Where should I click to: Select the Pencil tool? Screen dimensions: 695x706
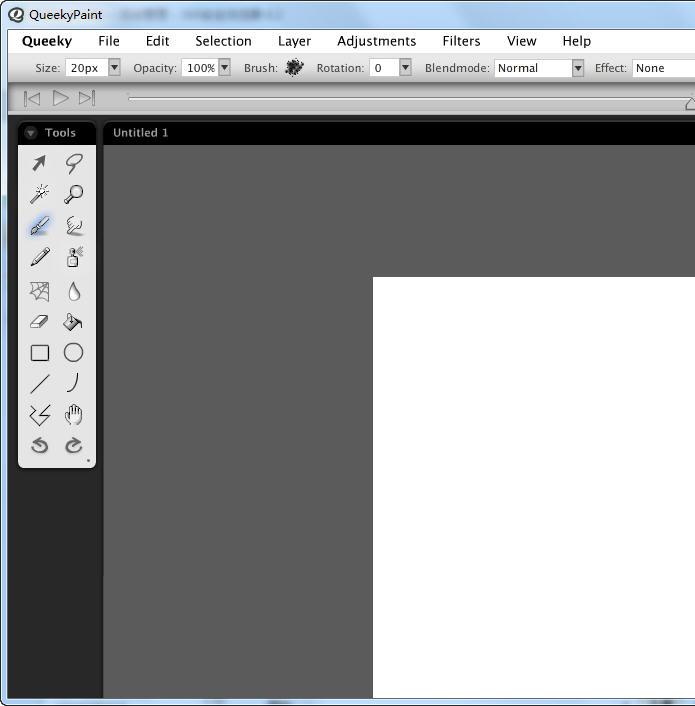(40, 258)
